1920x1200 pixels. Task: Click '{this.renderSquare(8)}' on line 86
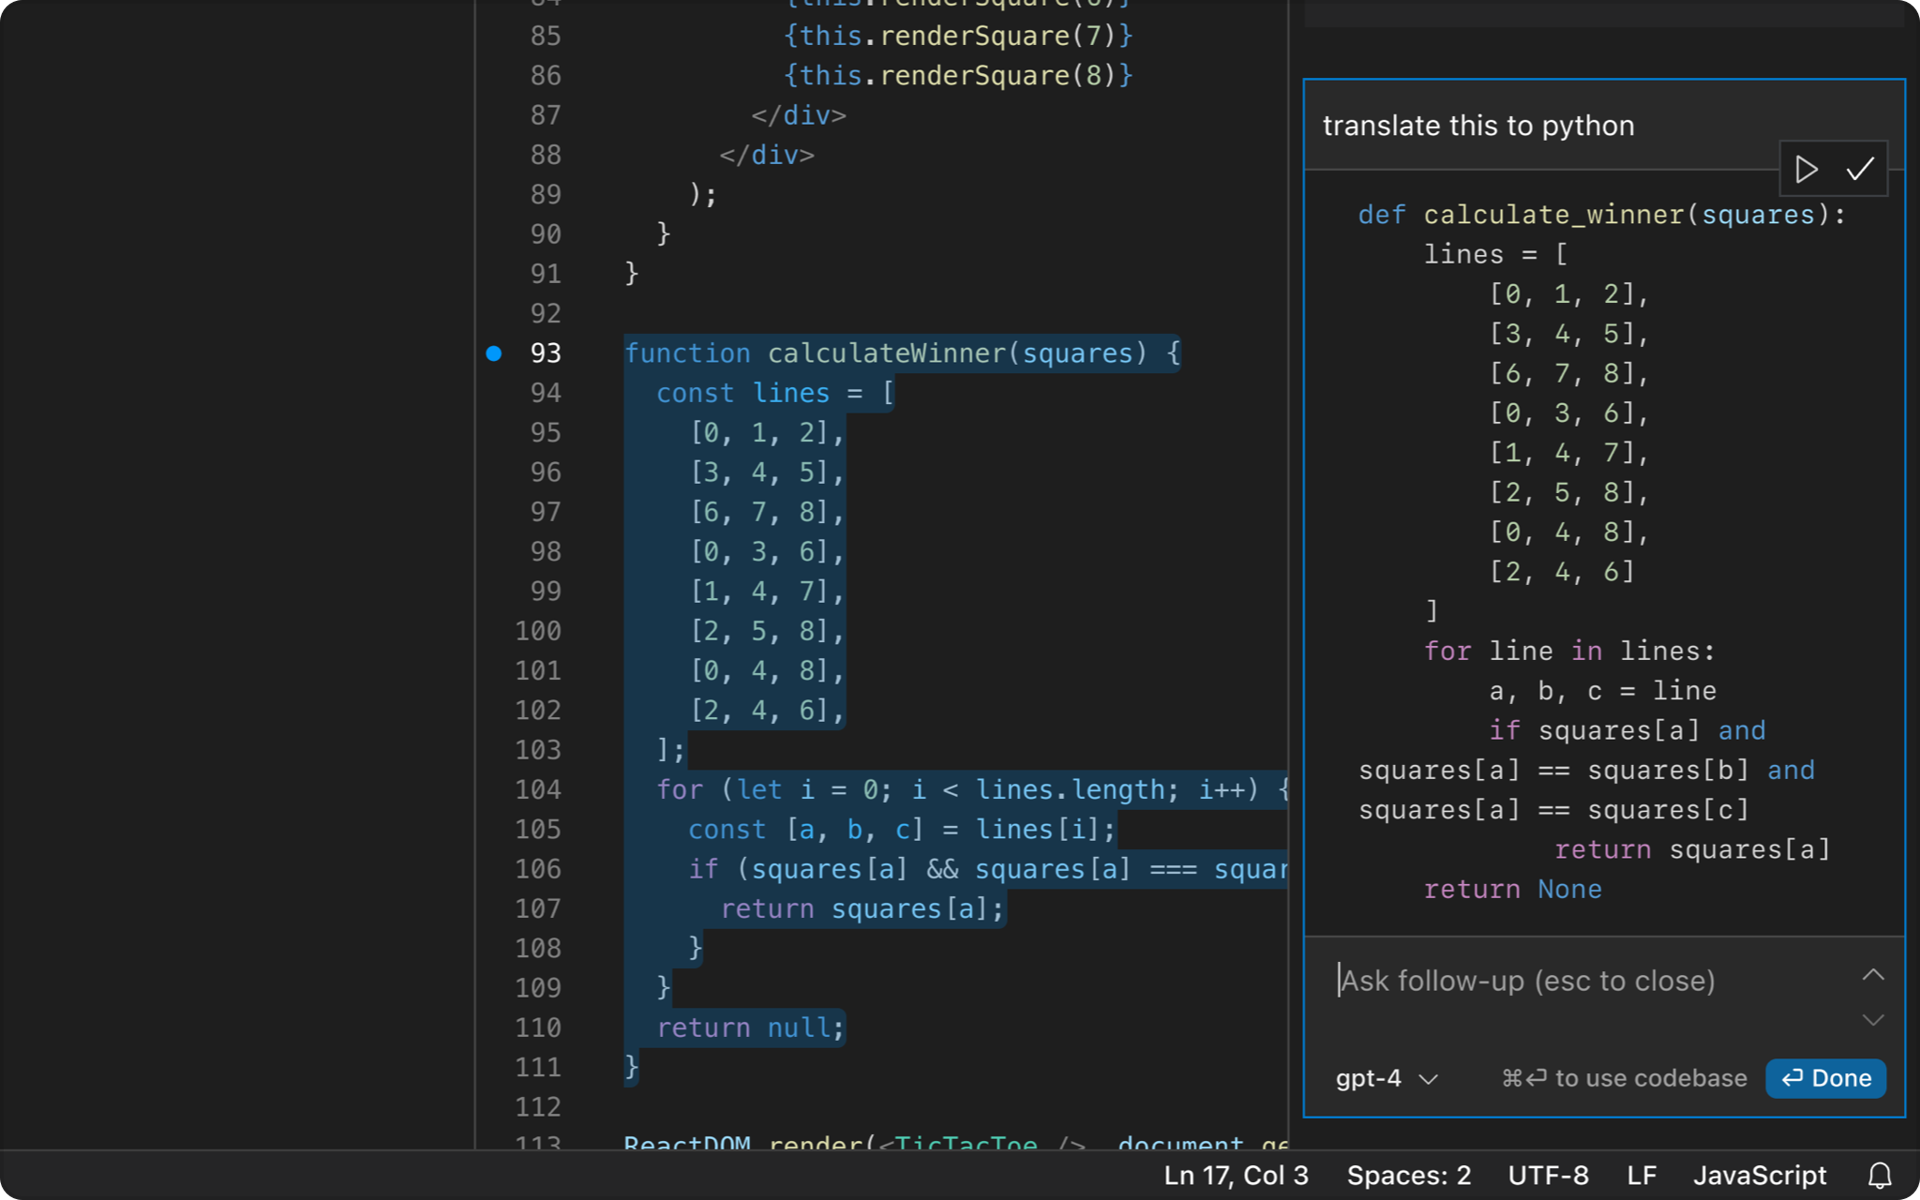(x=958, y=76)
